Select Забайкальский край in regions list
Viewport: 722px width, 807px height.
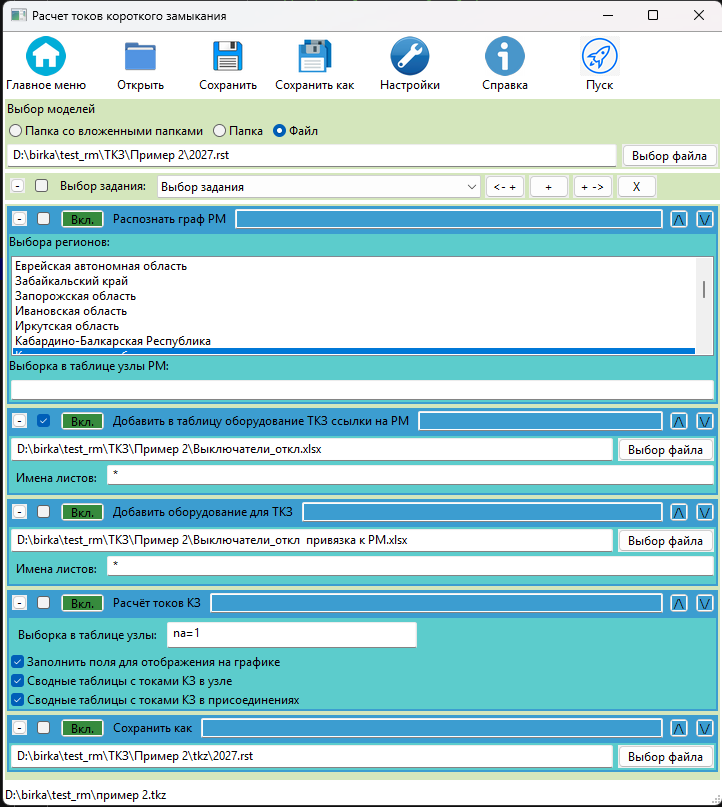71,281
